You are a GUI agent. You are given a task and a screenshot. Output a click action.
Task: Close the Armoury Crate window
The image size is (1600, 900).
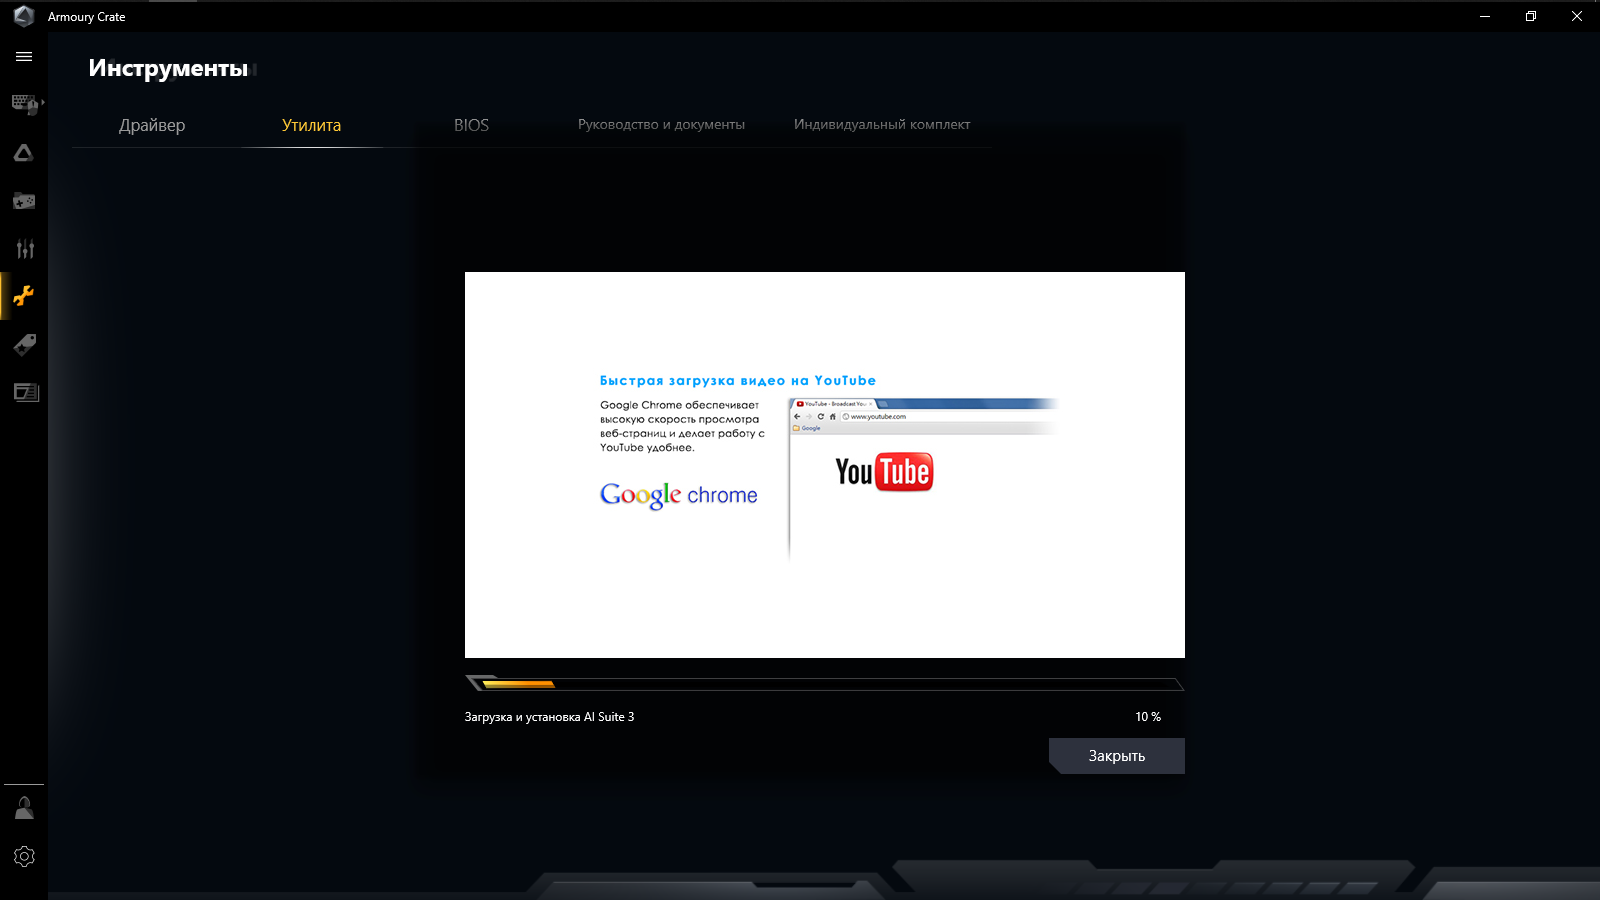(x=1577, y=16)
